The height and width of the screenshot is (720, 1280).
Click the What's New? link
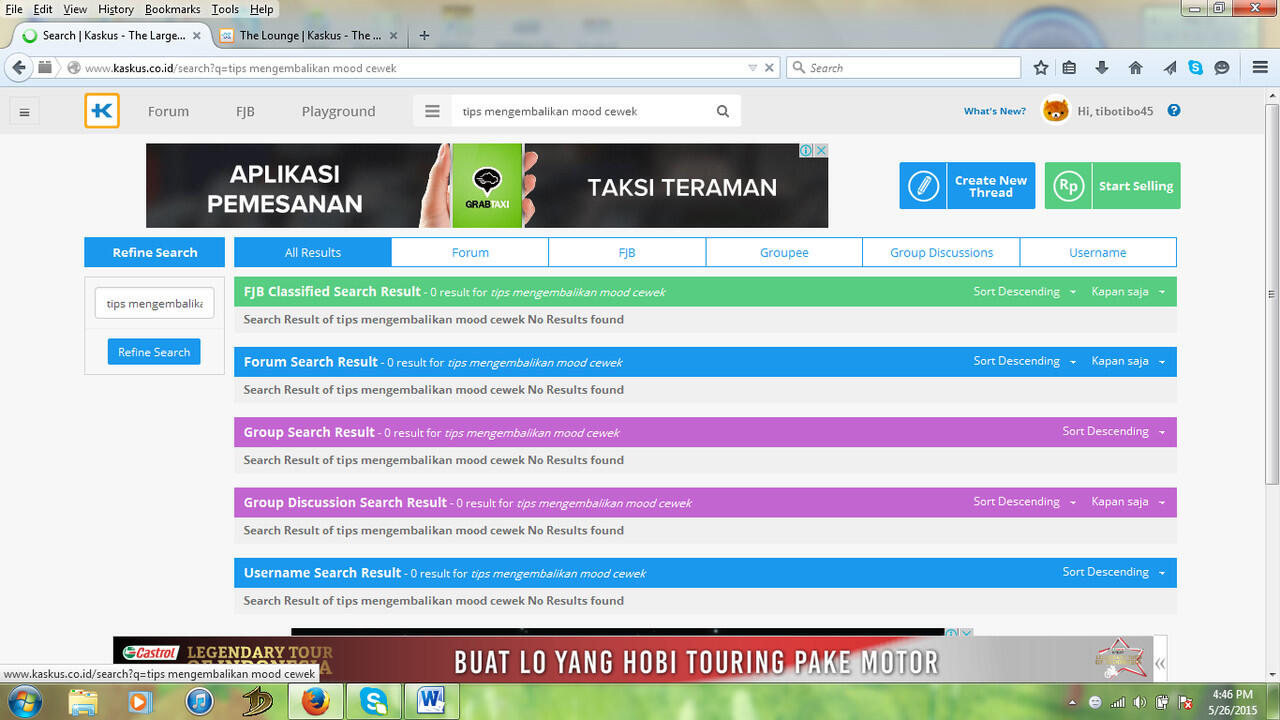(994, 111)
